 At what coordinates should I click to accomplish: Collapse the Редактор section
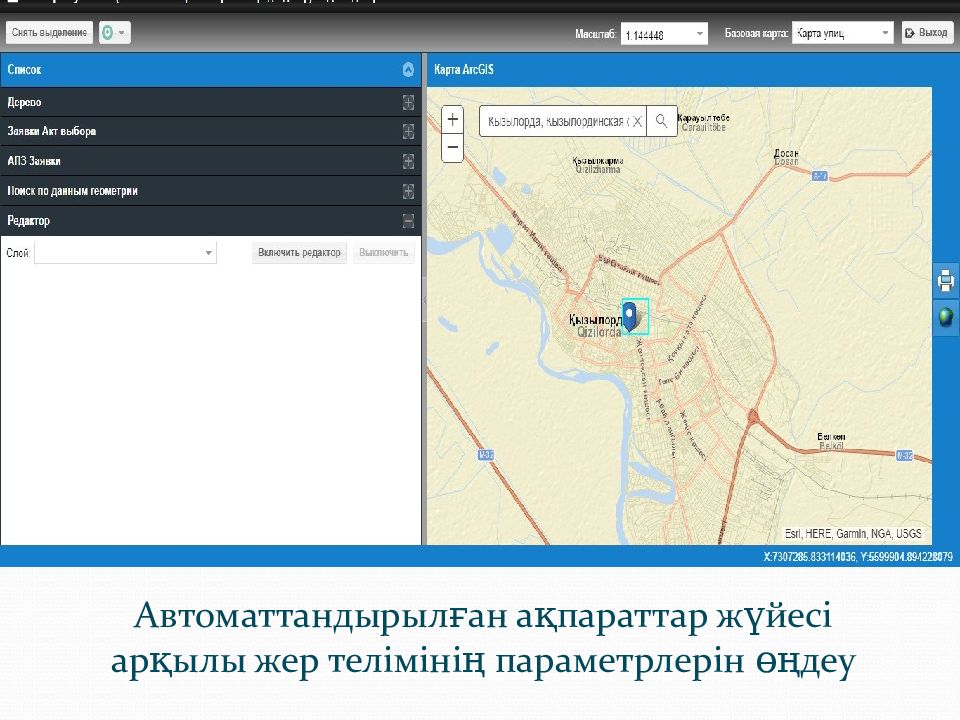point(408,220)
